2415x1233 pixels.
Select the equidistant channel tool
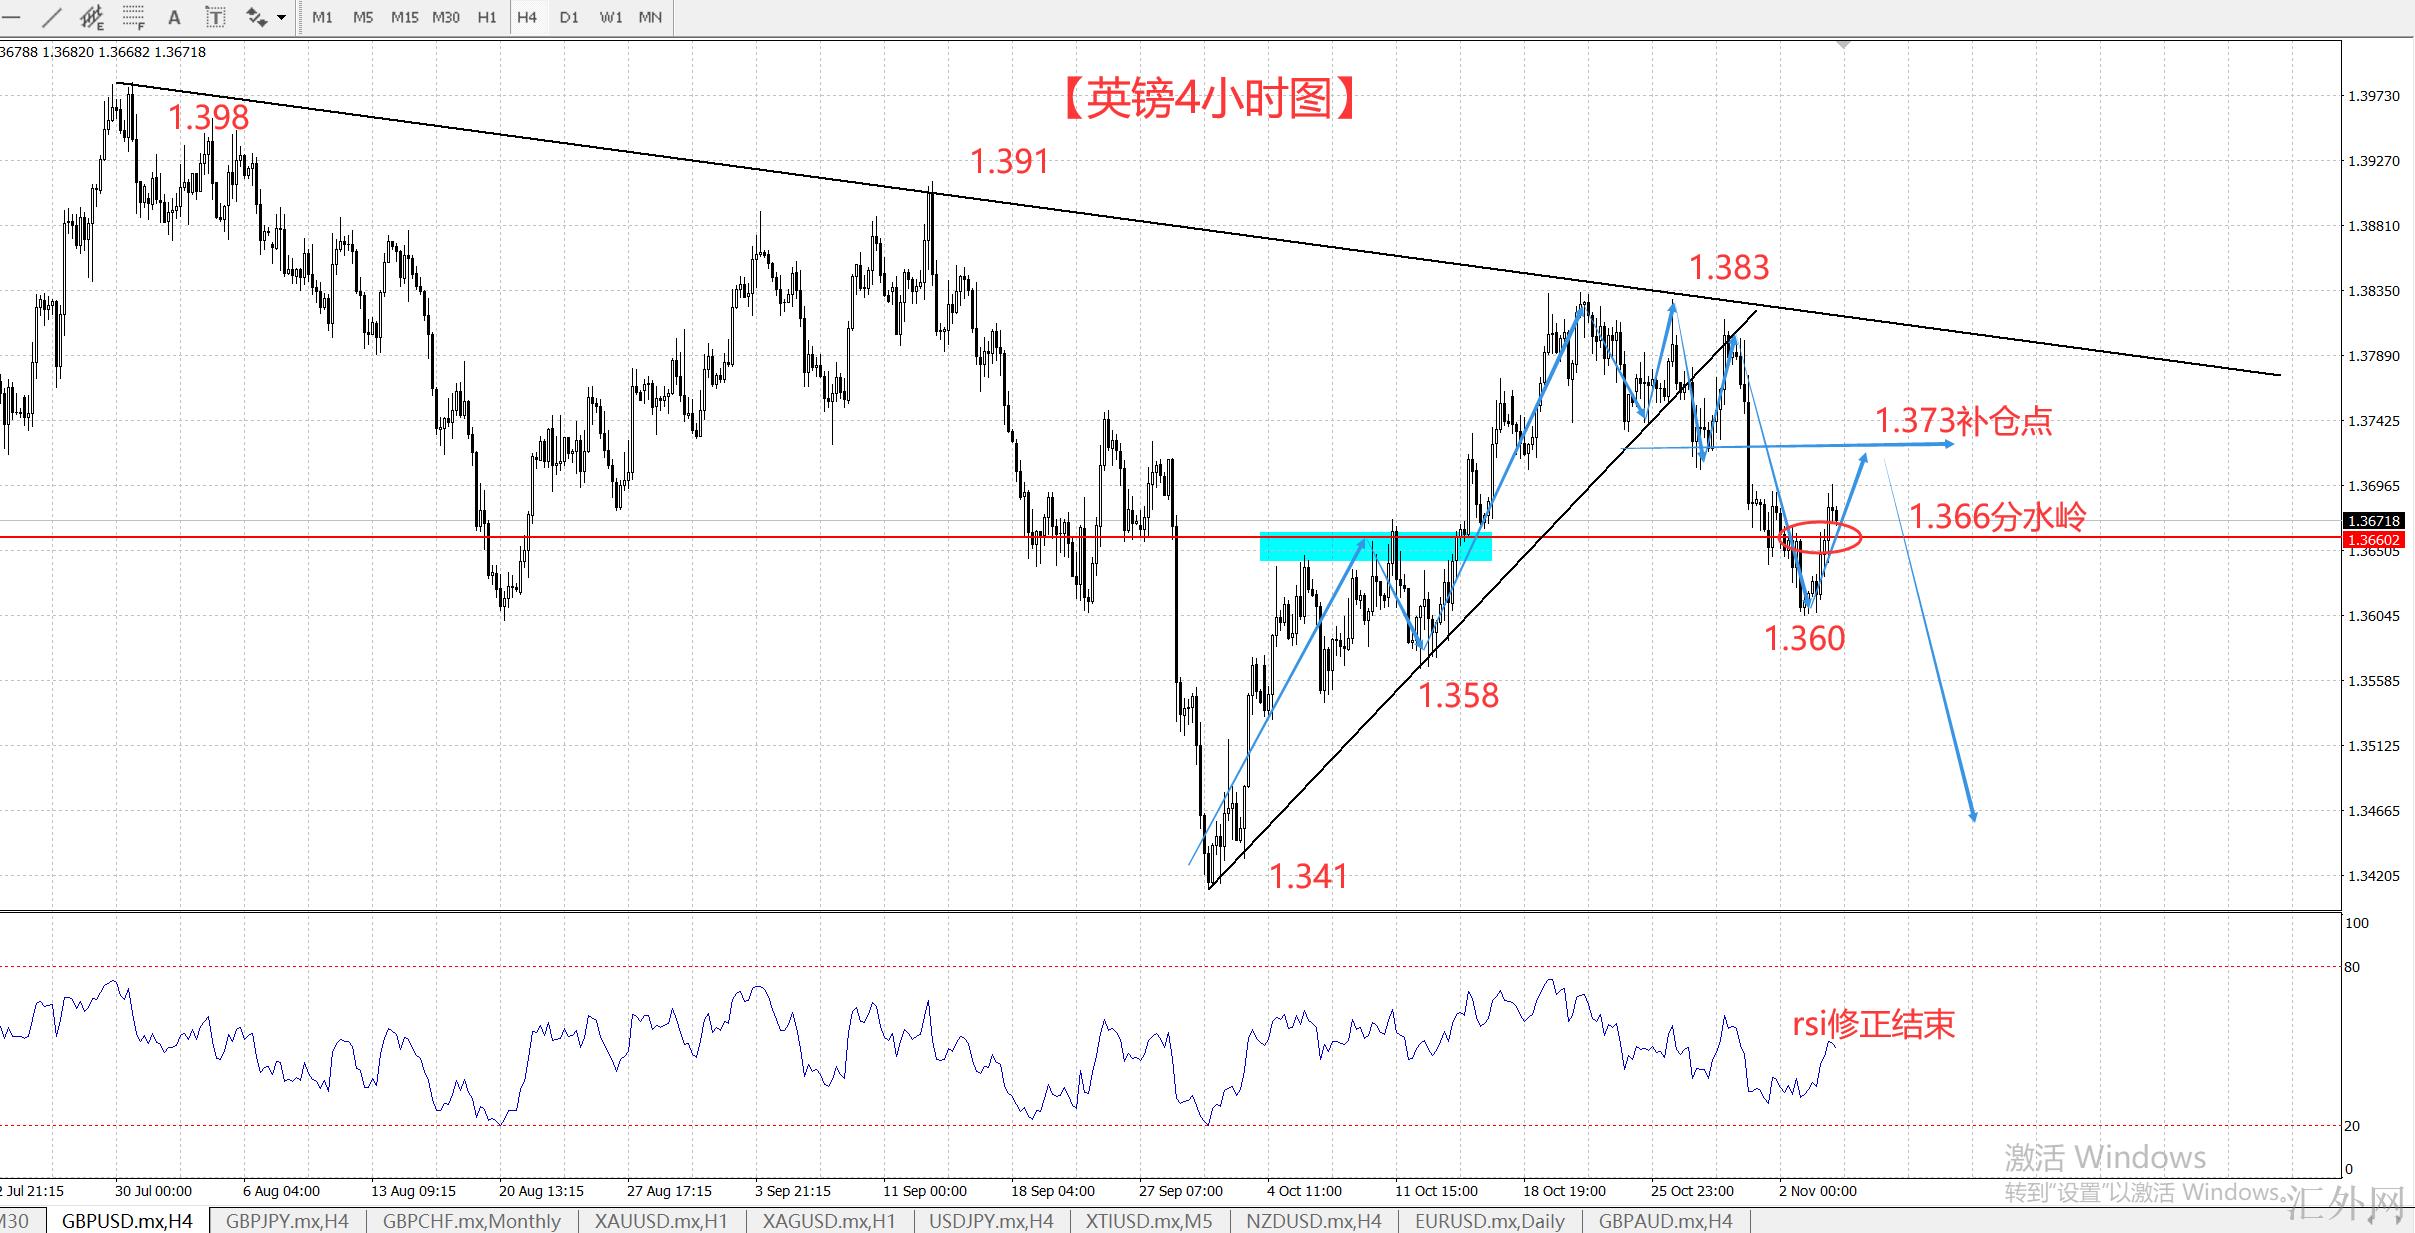click(x=92, y=17)
